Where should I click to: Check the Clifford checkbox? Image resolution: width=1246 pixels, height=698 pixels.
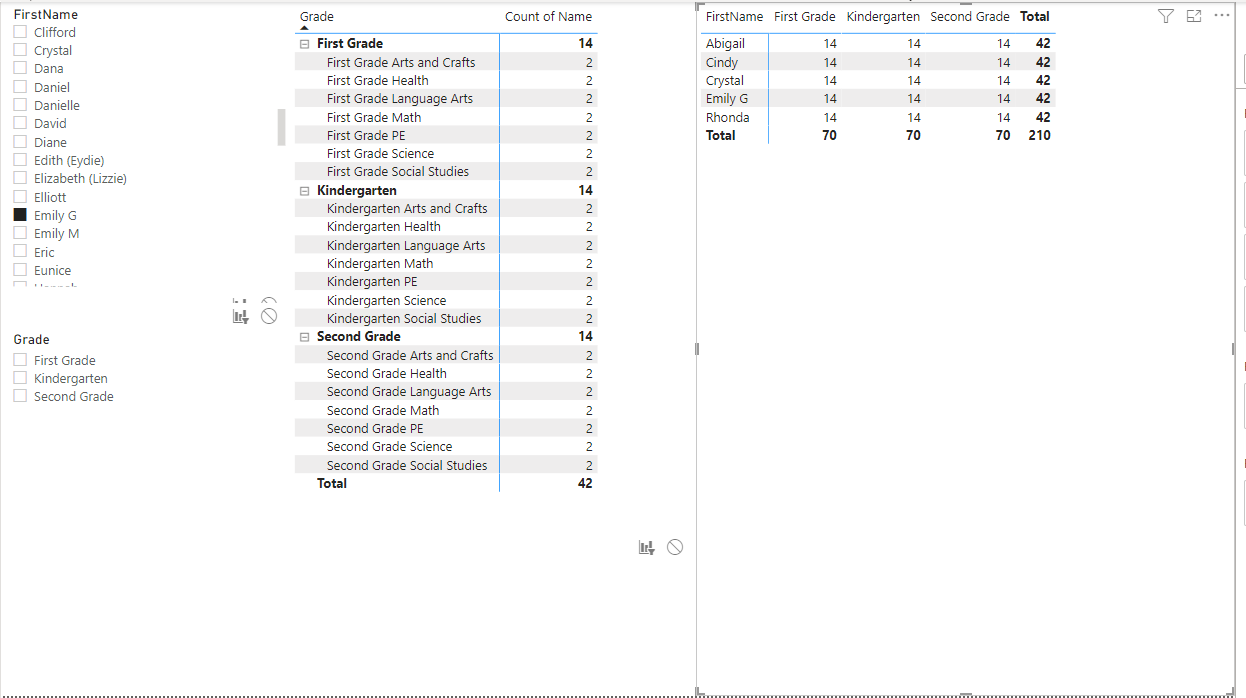tap(20, 32)
